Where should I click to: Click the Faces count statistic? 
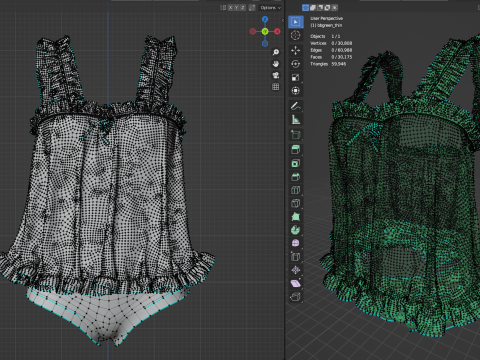(x=331, y=57)
